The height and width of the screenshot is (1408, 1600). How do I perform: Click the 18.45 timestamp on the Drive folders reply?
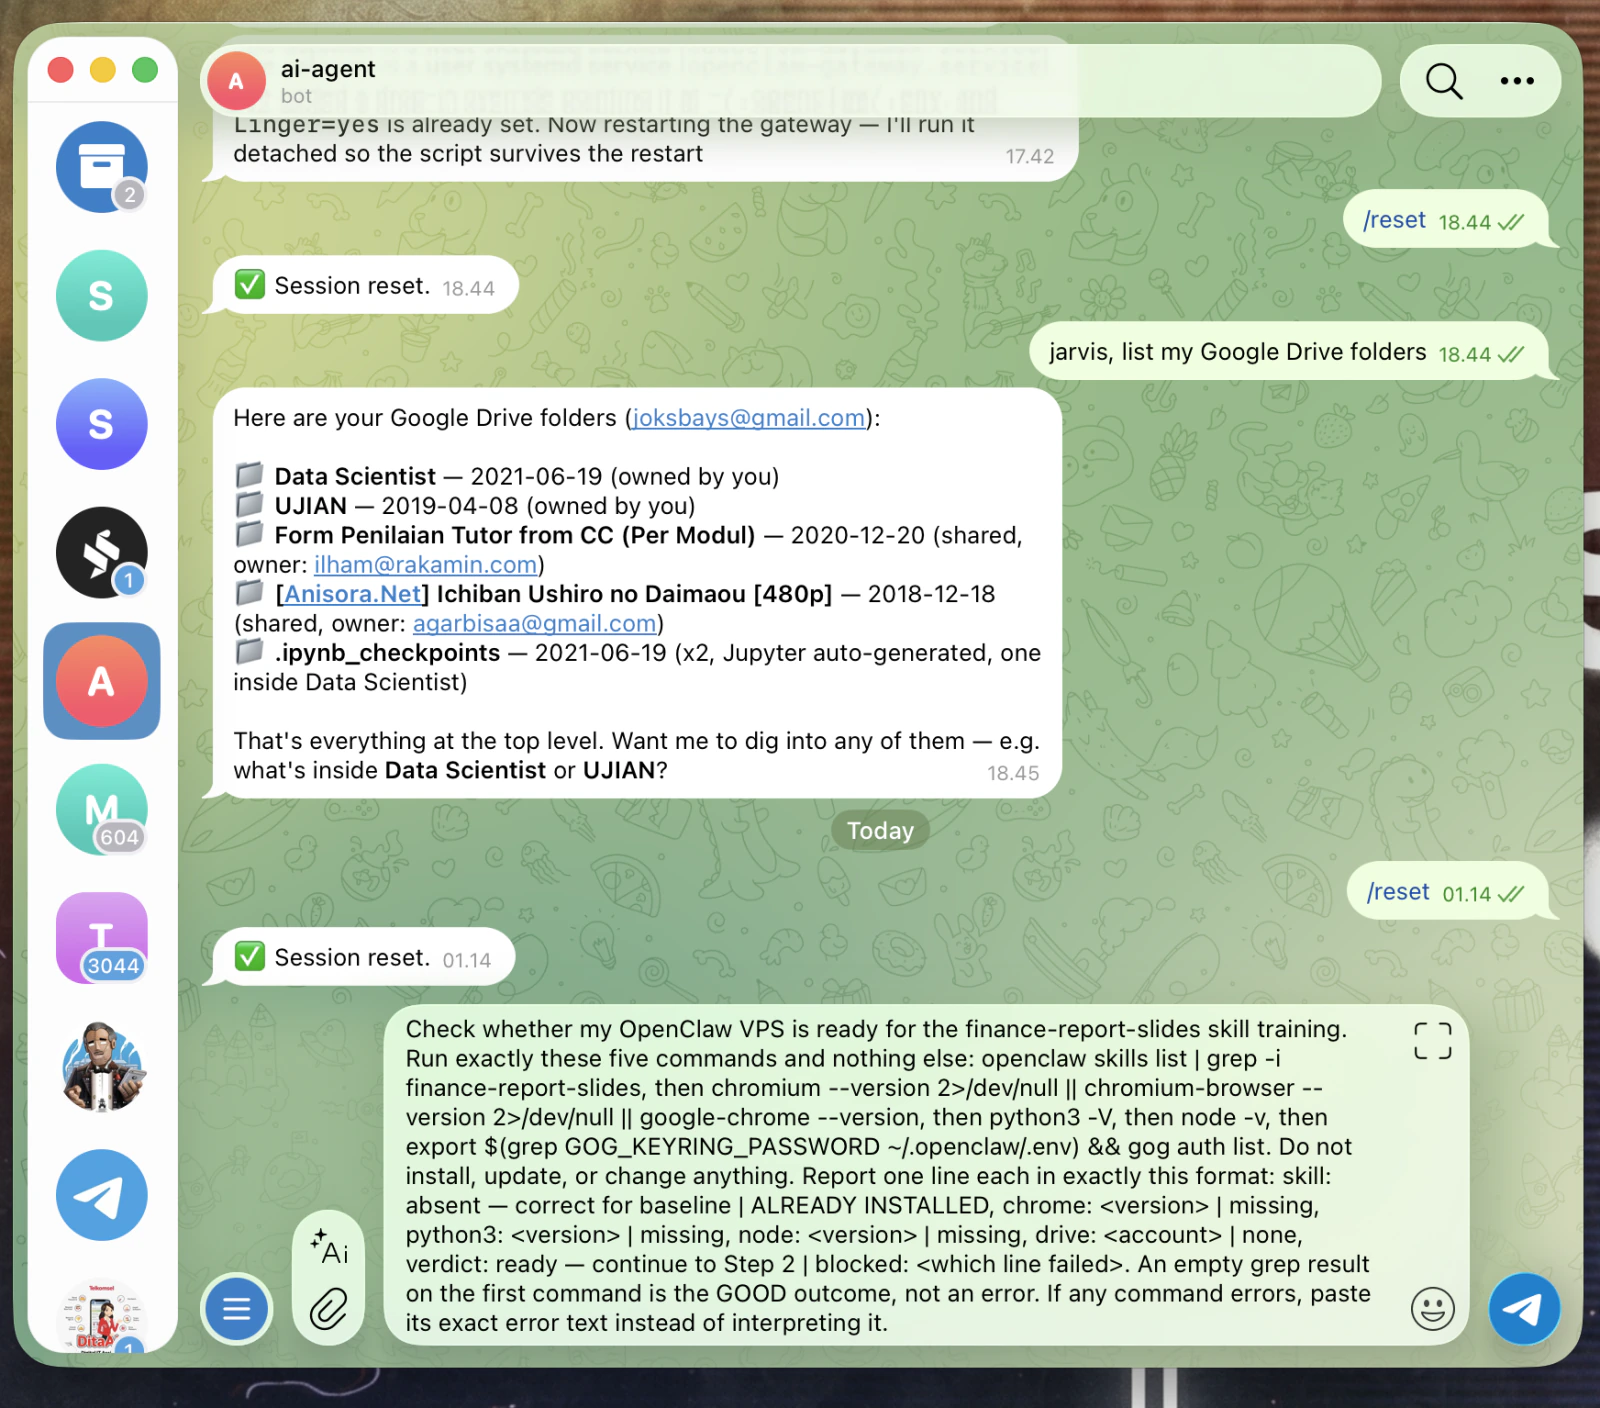point(1013,773)
